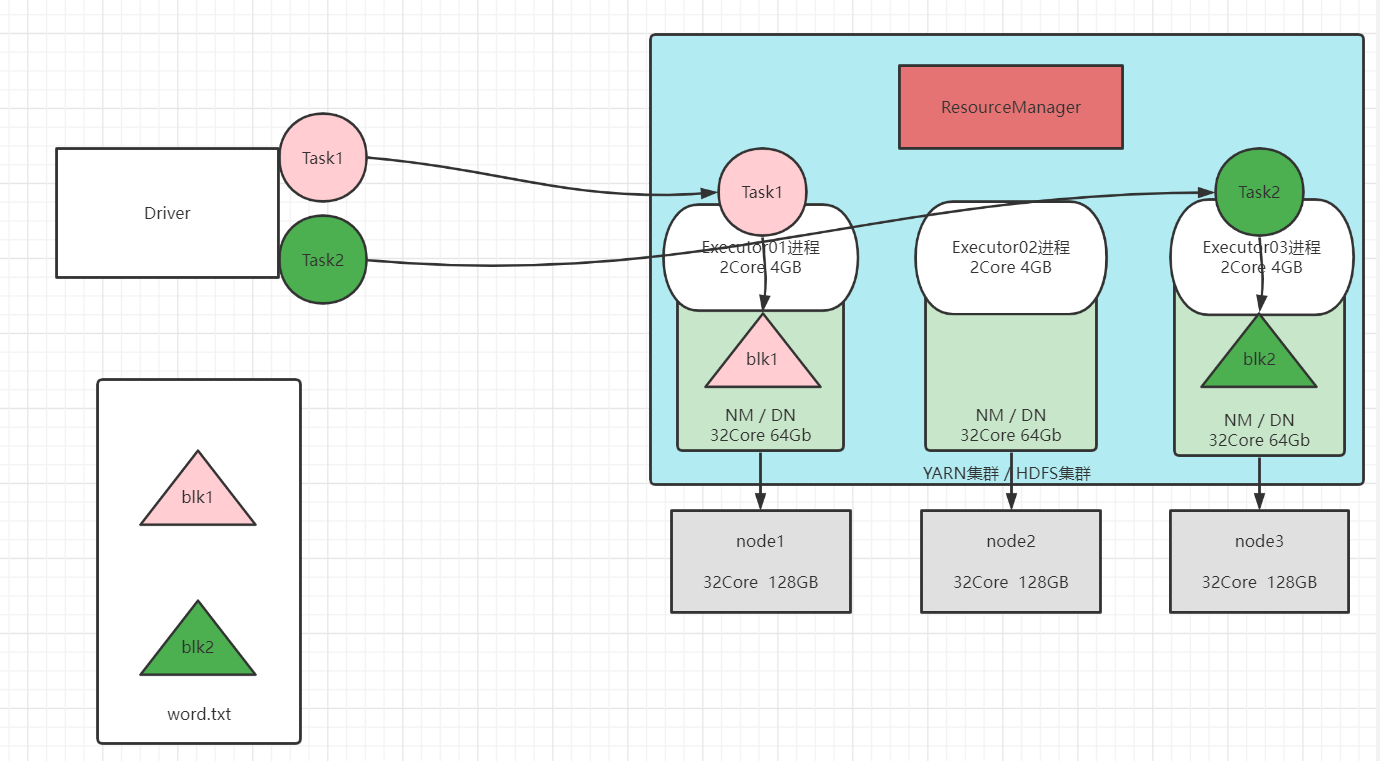This screenshot has height=761, width=1380.
Task: Select the node2 gray box
Action: [1011, 561]
